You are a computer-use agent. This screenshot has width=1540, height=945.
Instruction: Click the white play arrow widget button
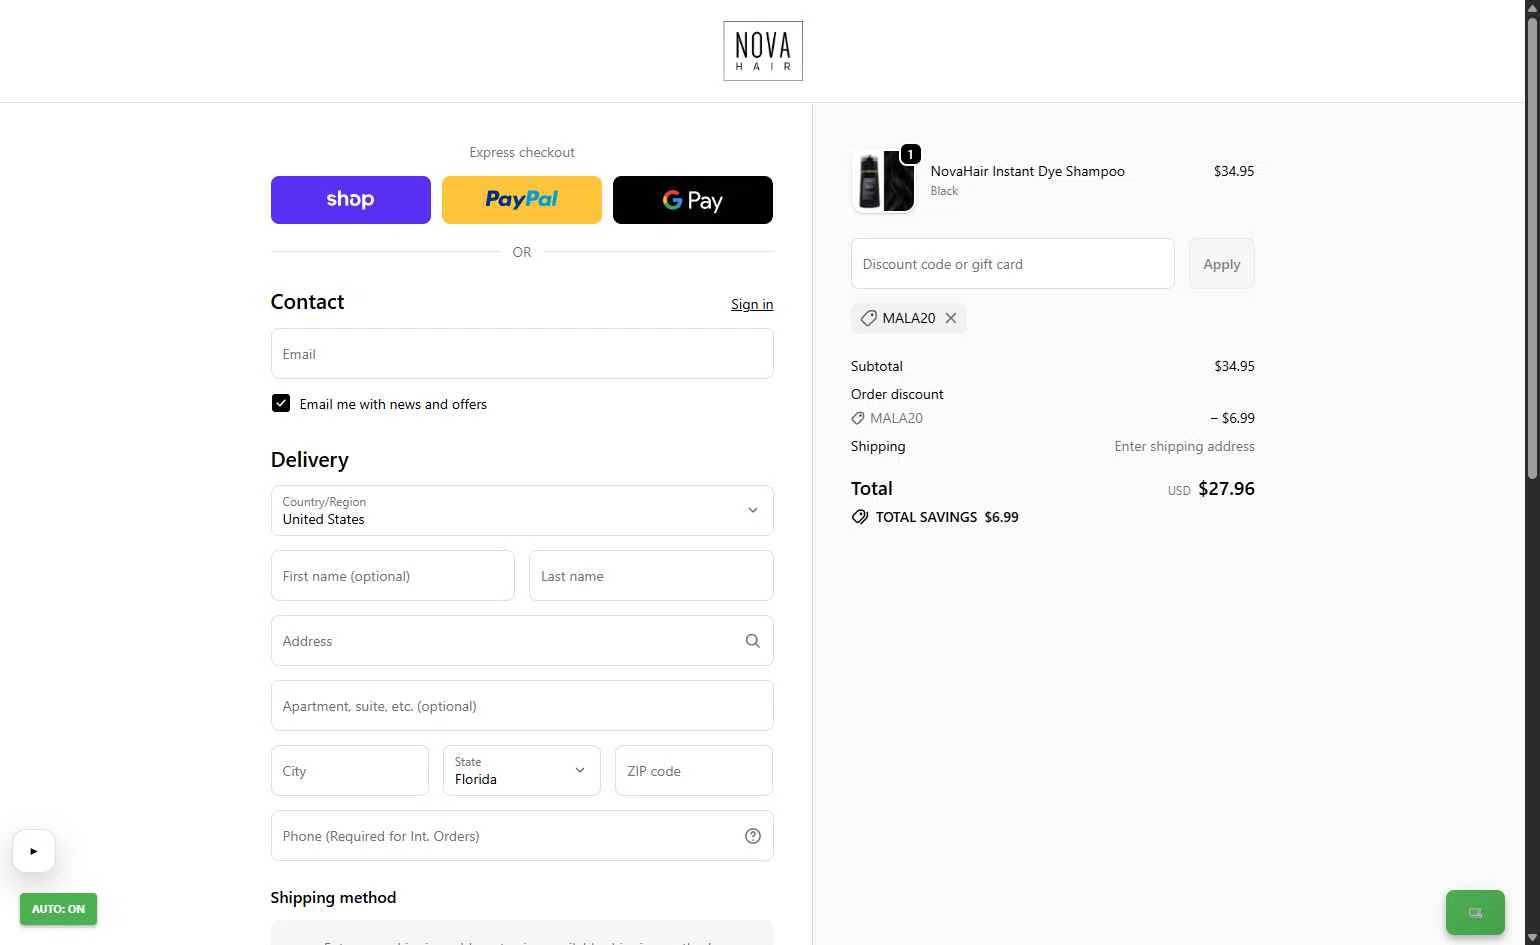pos(34,851)
